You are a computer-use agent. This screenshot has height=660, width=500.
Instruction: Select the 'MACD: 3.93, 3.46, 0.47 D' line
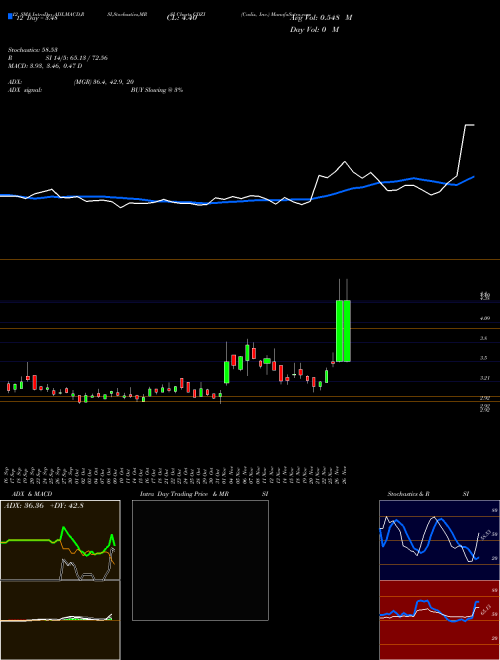tap(45, 66)
